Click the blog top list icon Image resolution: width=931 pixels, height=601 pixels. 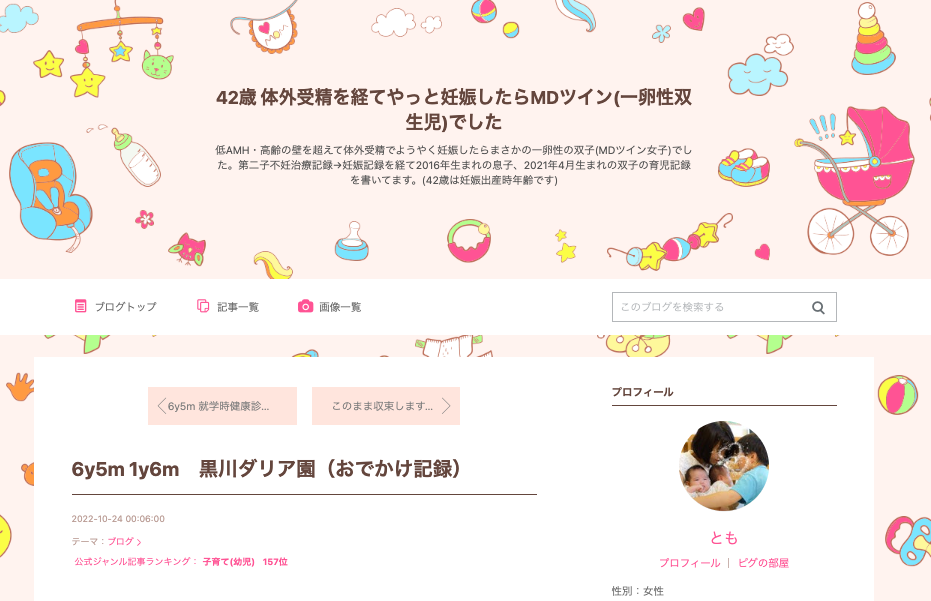(x=80, y=306)
